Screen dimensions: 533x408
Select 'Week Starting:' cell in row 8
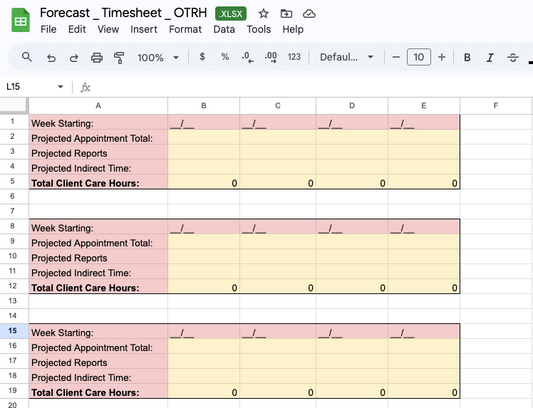tap(98, 227)
